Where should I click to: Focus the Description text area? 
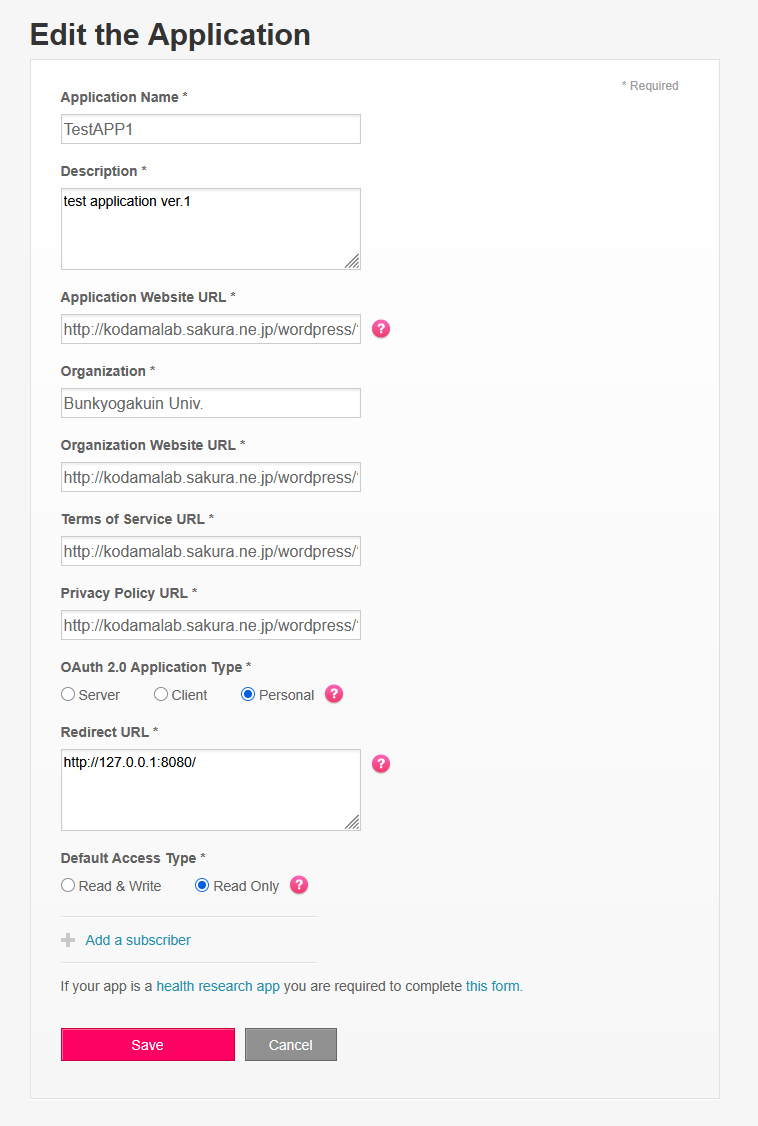point(210,229)
